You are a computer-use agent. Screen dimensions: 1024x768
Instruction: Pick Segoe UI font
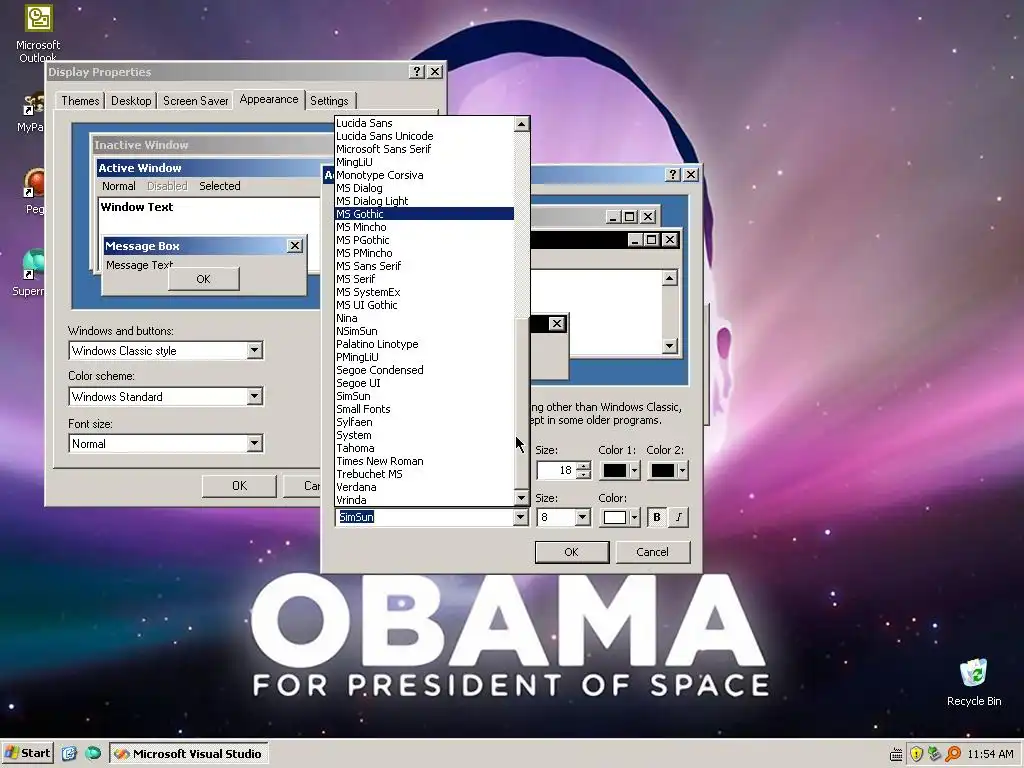pos(424,383)
